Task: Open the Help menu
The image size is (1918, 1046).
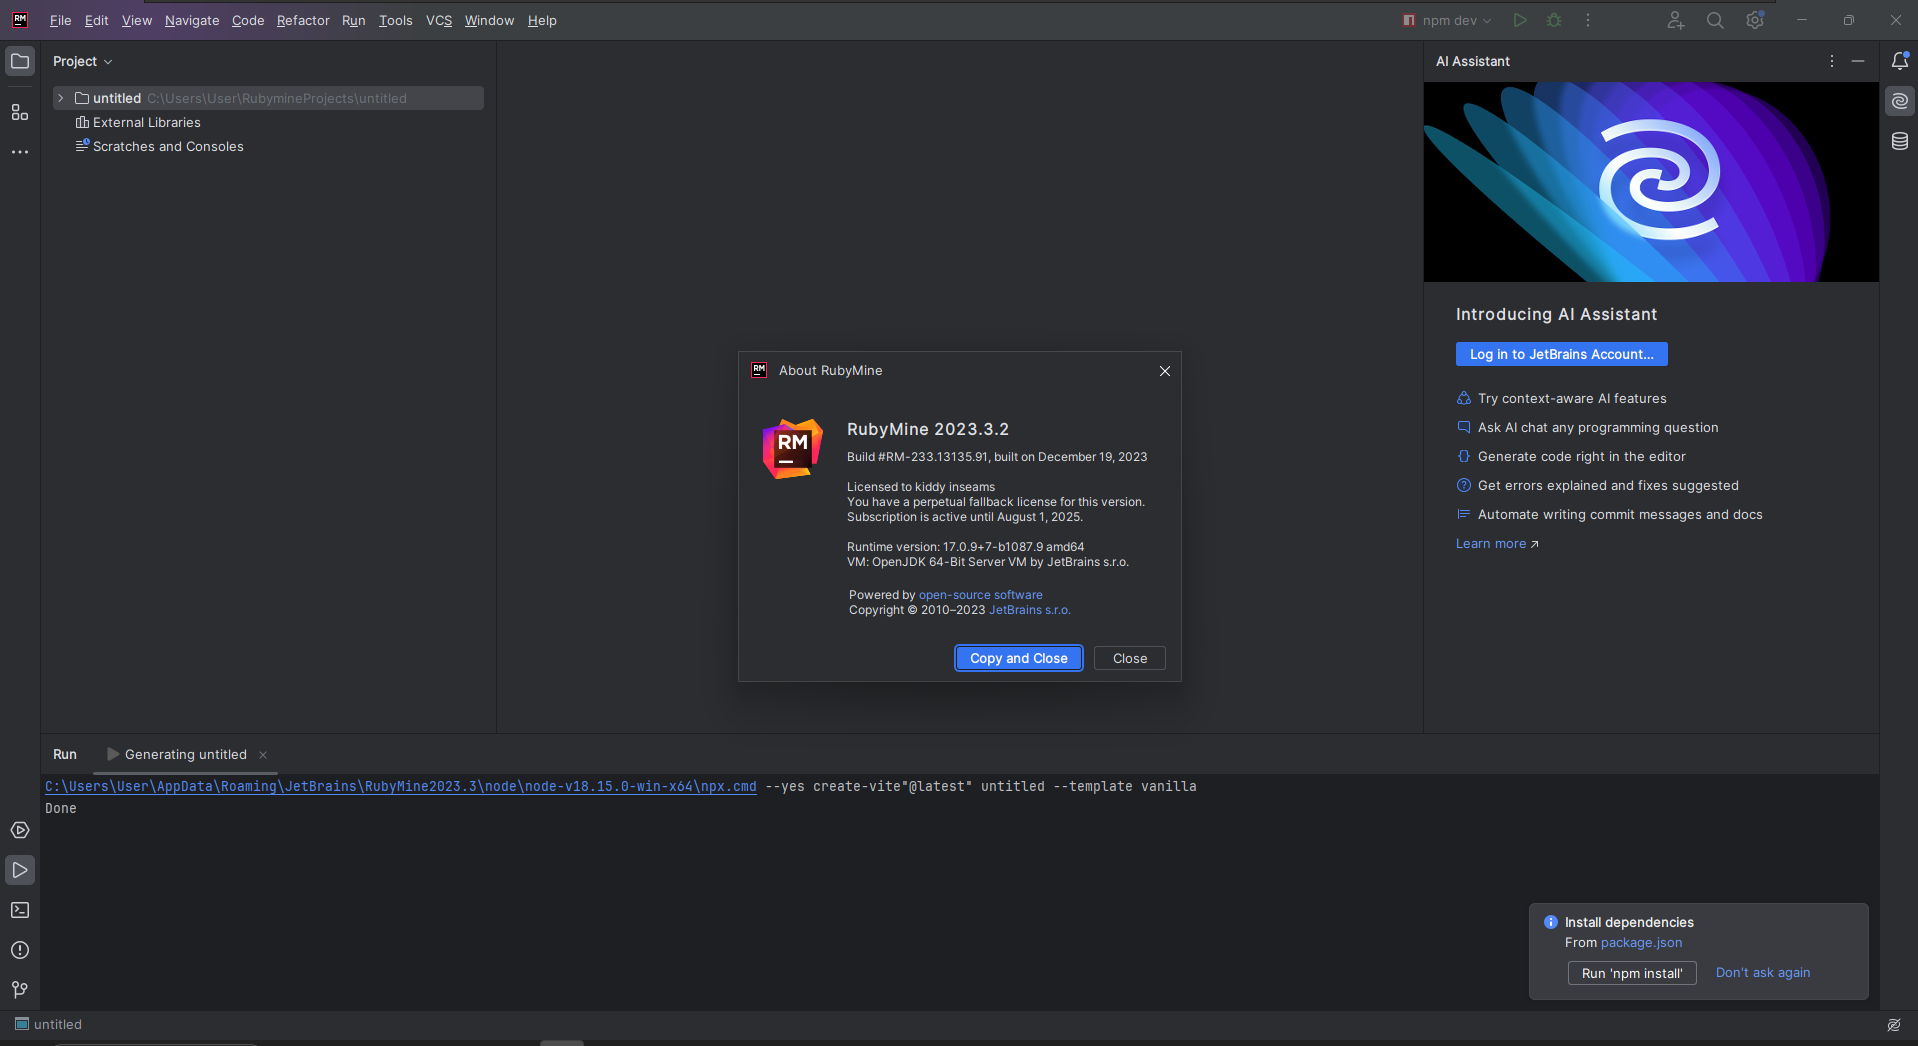Action: coord(542,20)
